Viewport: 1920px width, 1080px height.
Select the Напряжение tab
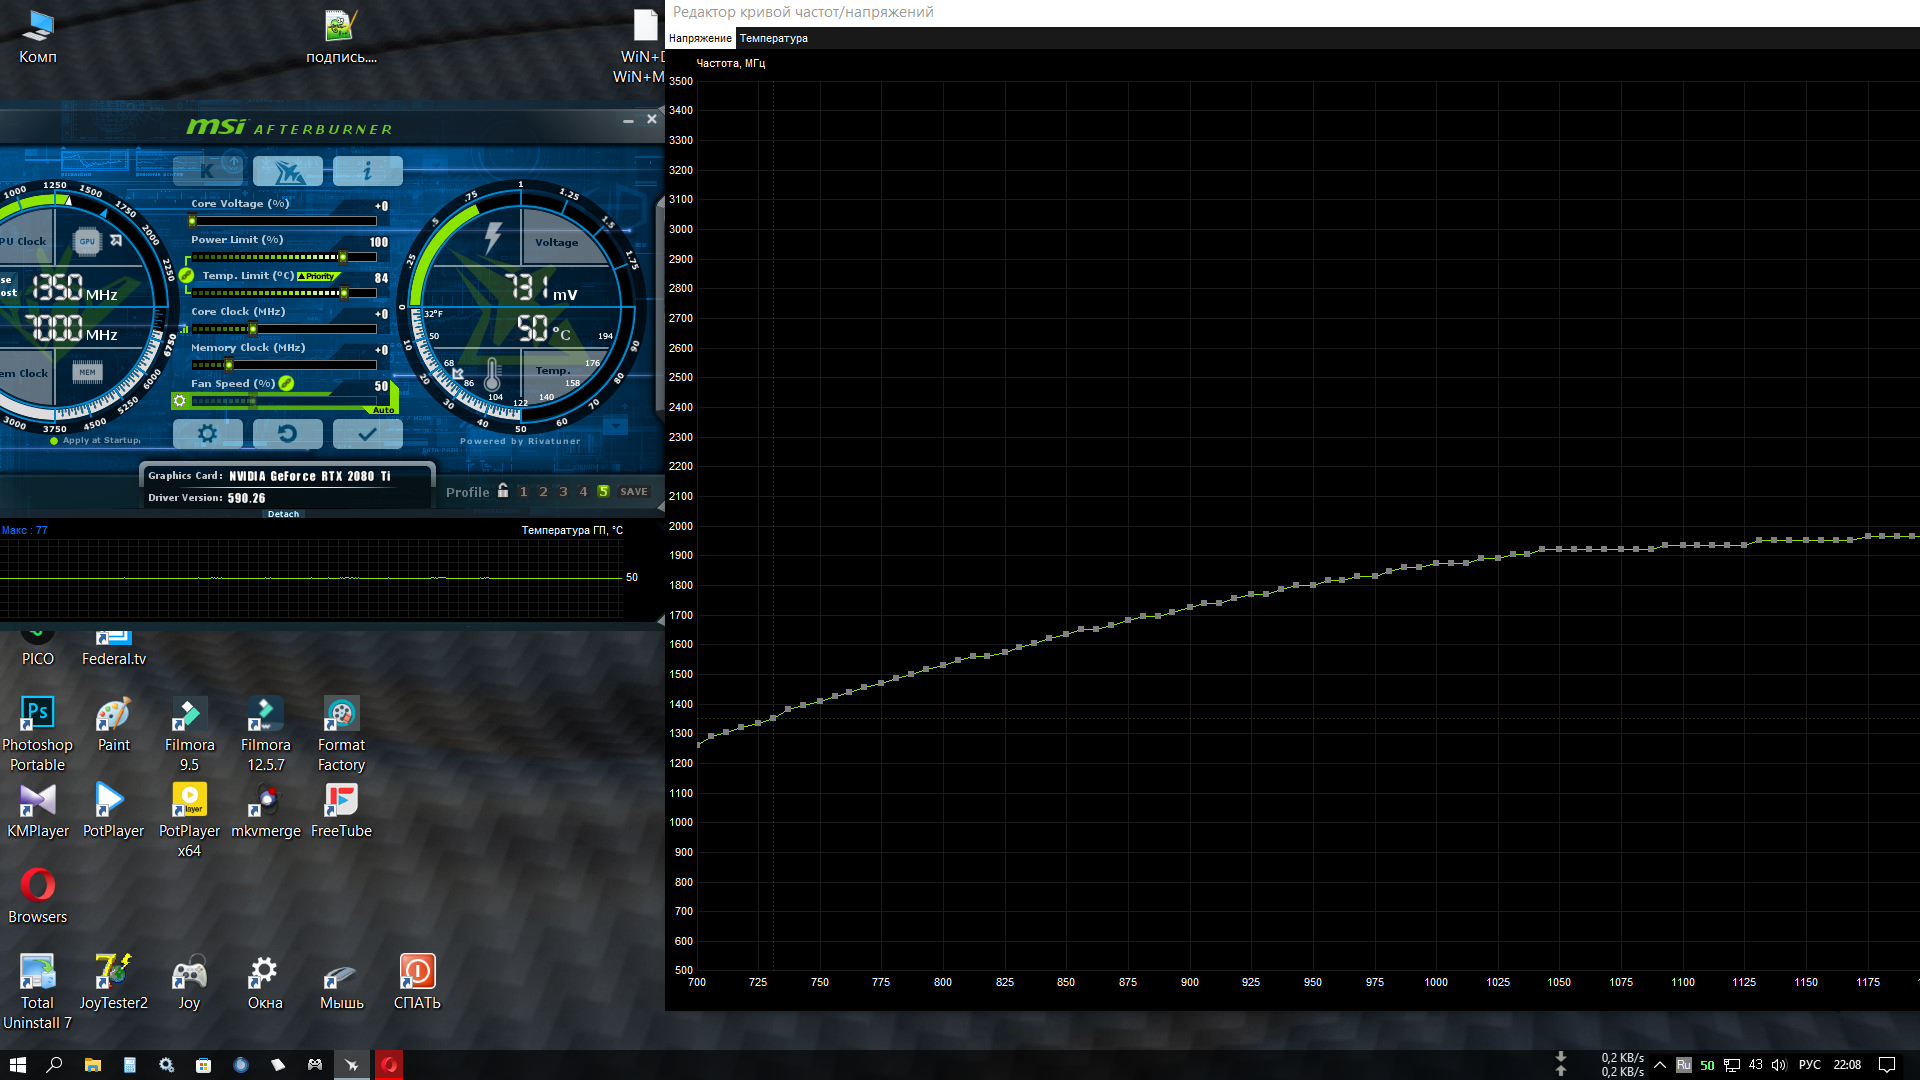(700, 38)
